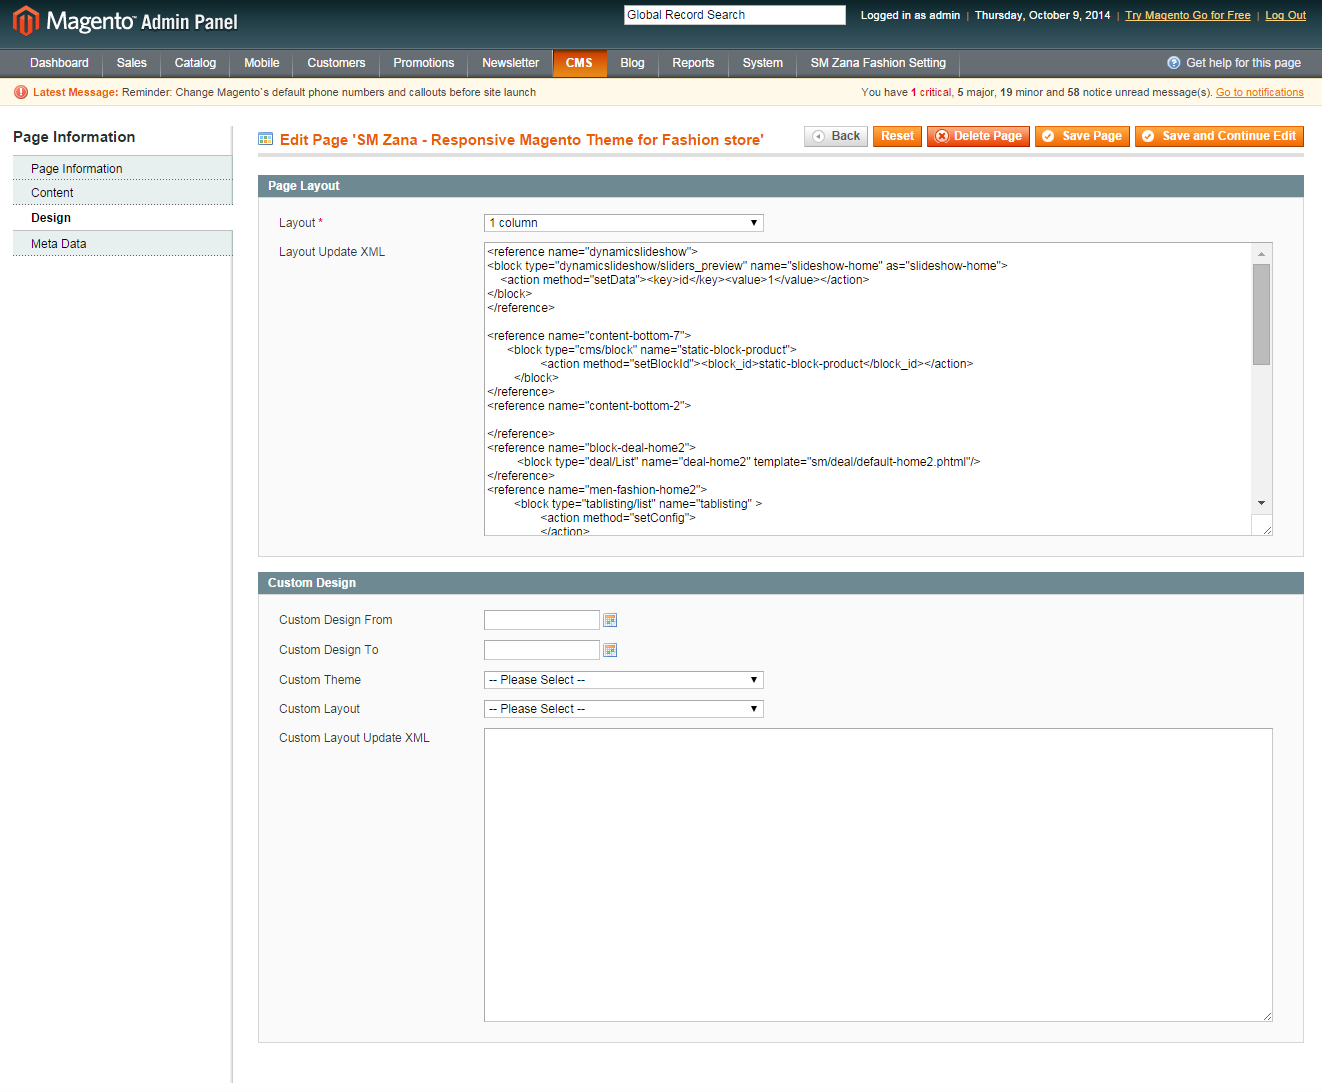
Task: Click the Layout Update XML resize handle
Action: pyautogui.click(x=1267, y=530)
